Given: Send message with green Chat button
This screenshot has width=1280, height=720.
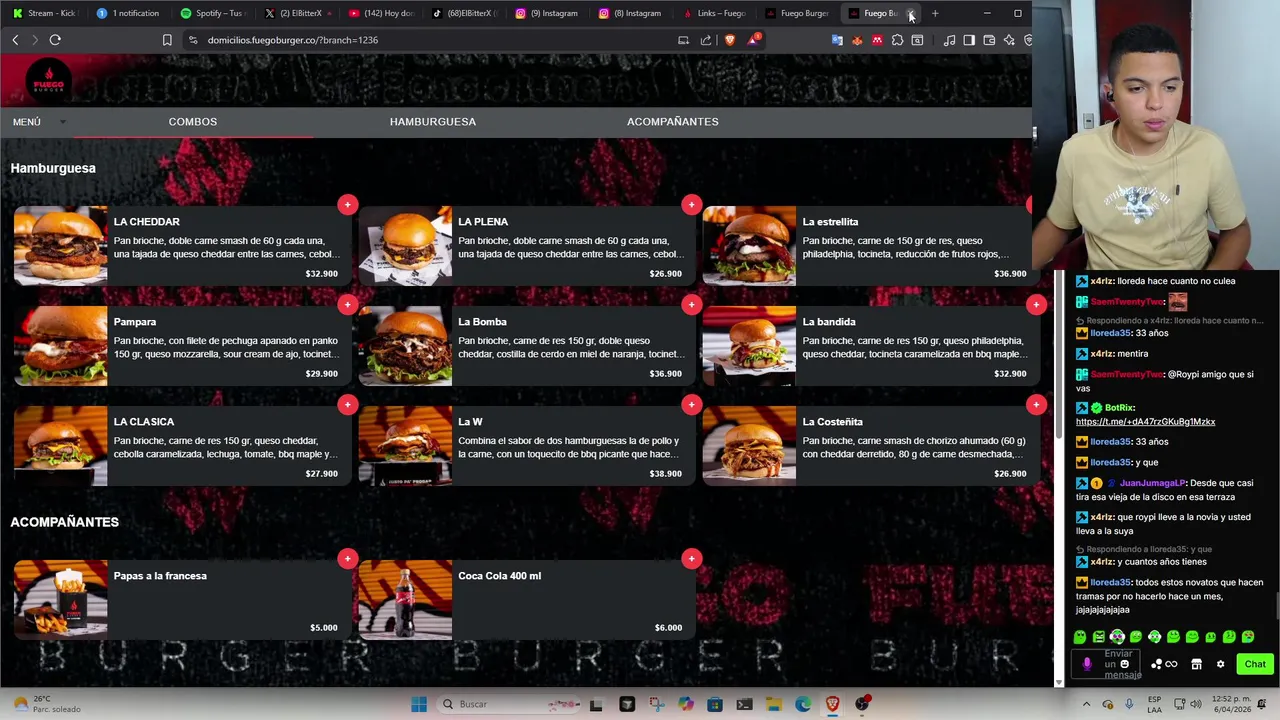Looking at the screenshot, I should pyautogui.click(x=1255, y=664).
